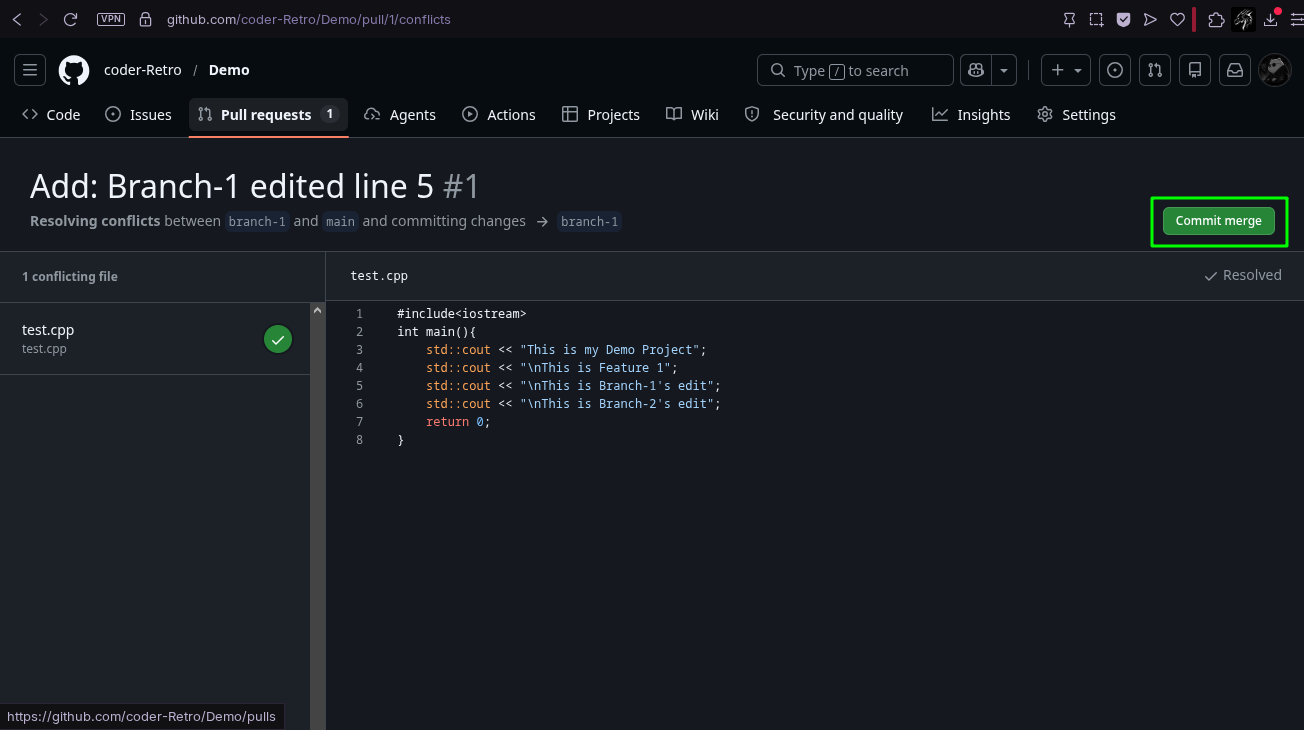Screen dimensions: 1304x730
Task: Expand the create new plus dropdown
Action: [1067, 70]
